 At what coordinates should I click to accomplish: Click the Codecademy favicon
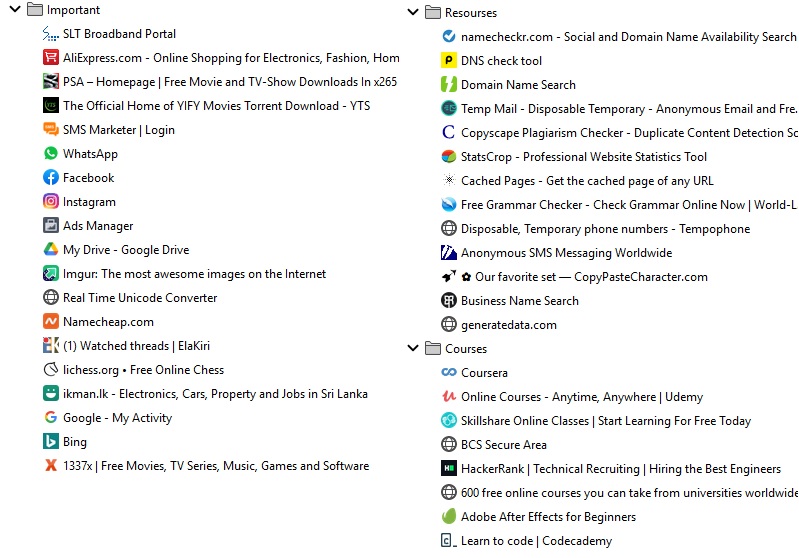point(448,541)
